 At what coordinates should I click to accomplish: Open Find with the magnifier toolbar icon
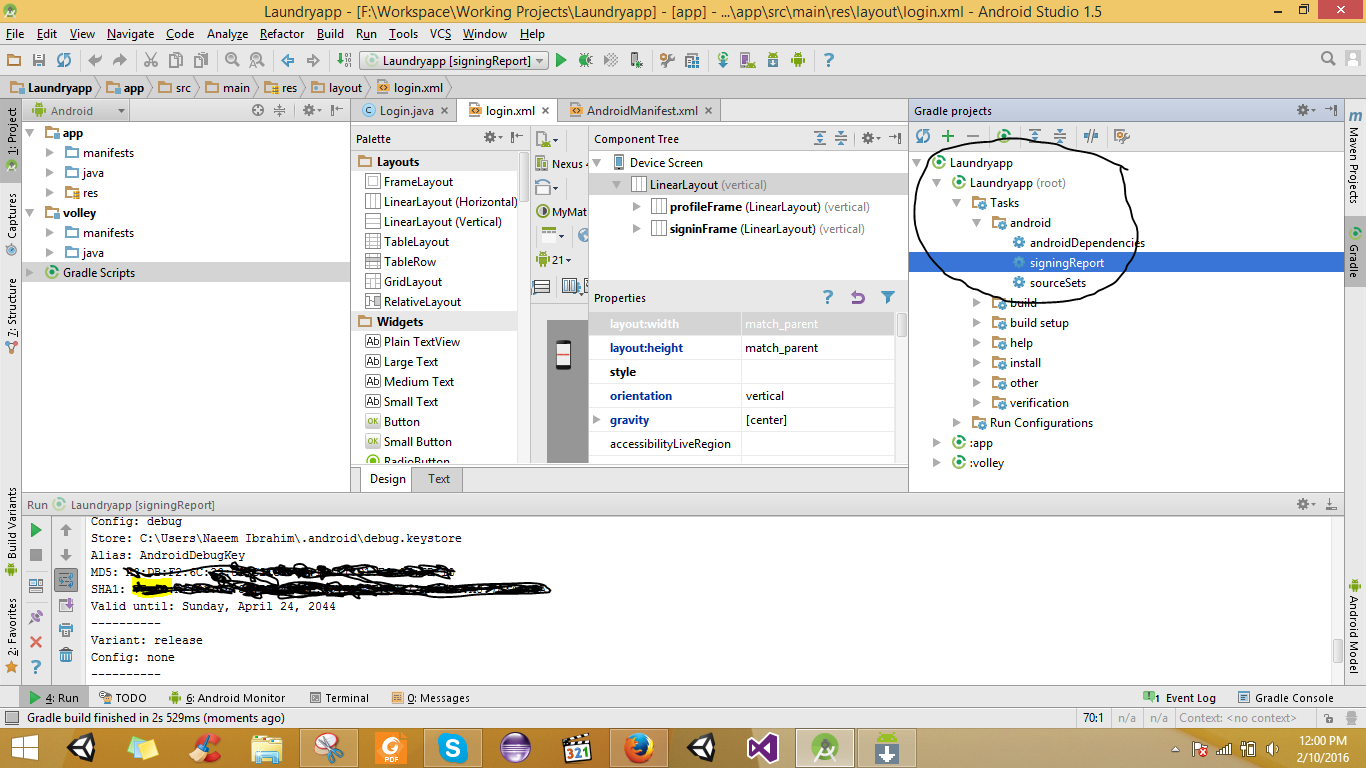pos(232,61)
